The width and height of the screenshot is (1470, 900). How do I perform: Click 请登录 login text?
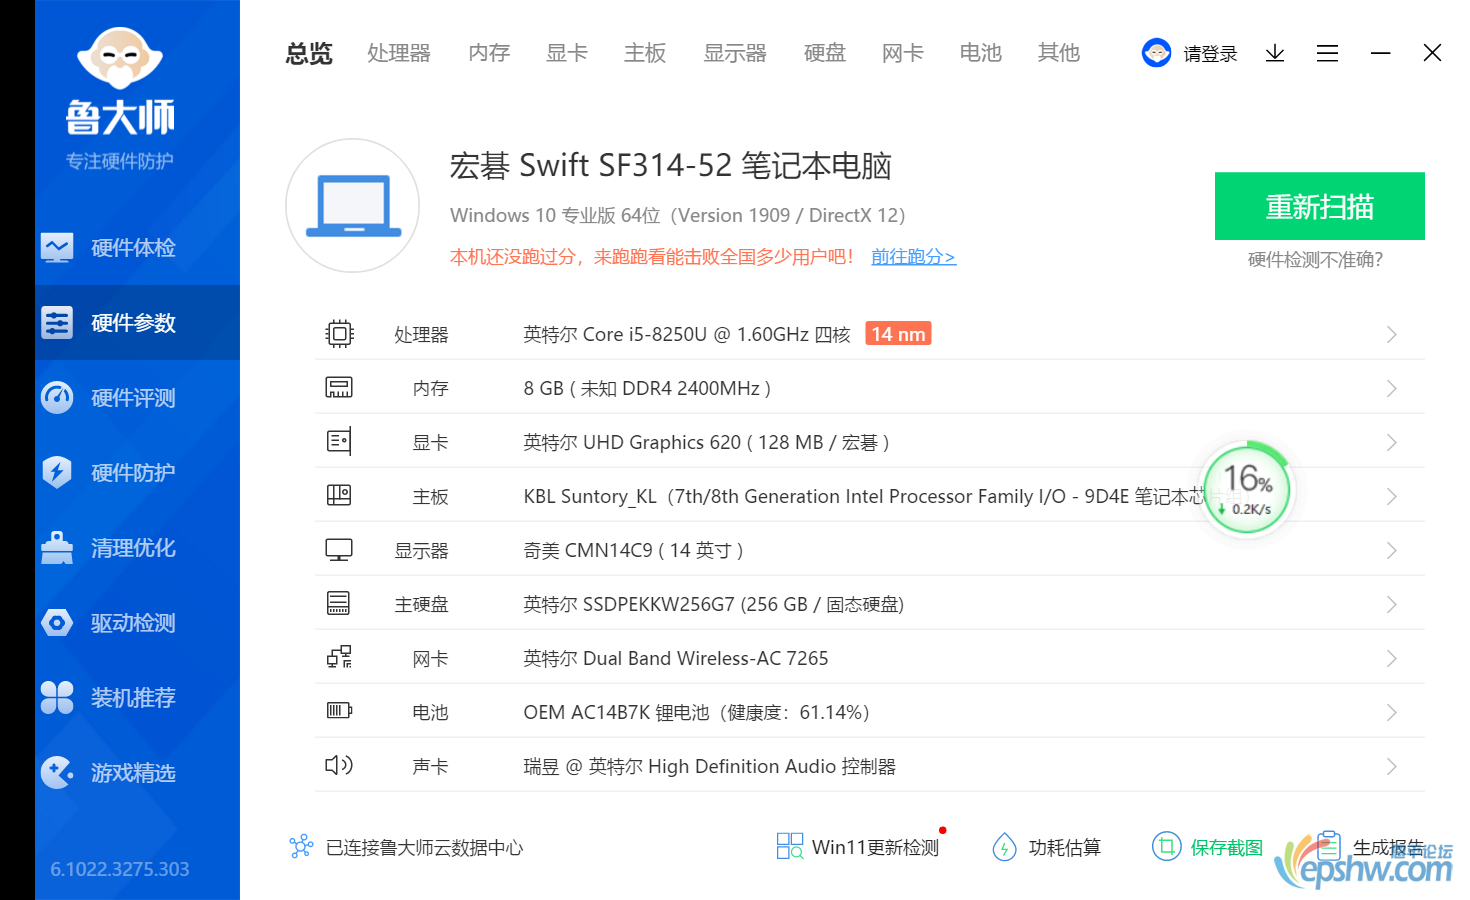click(1211, 54)
